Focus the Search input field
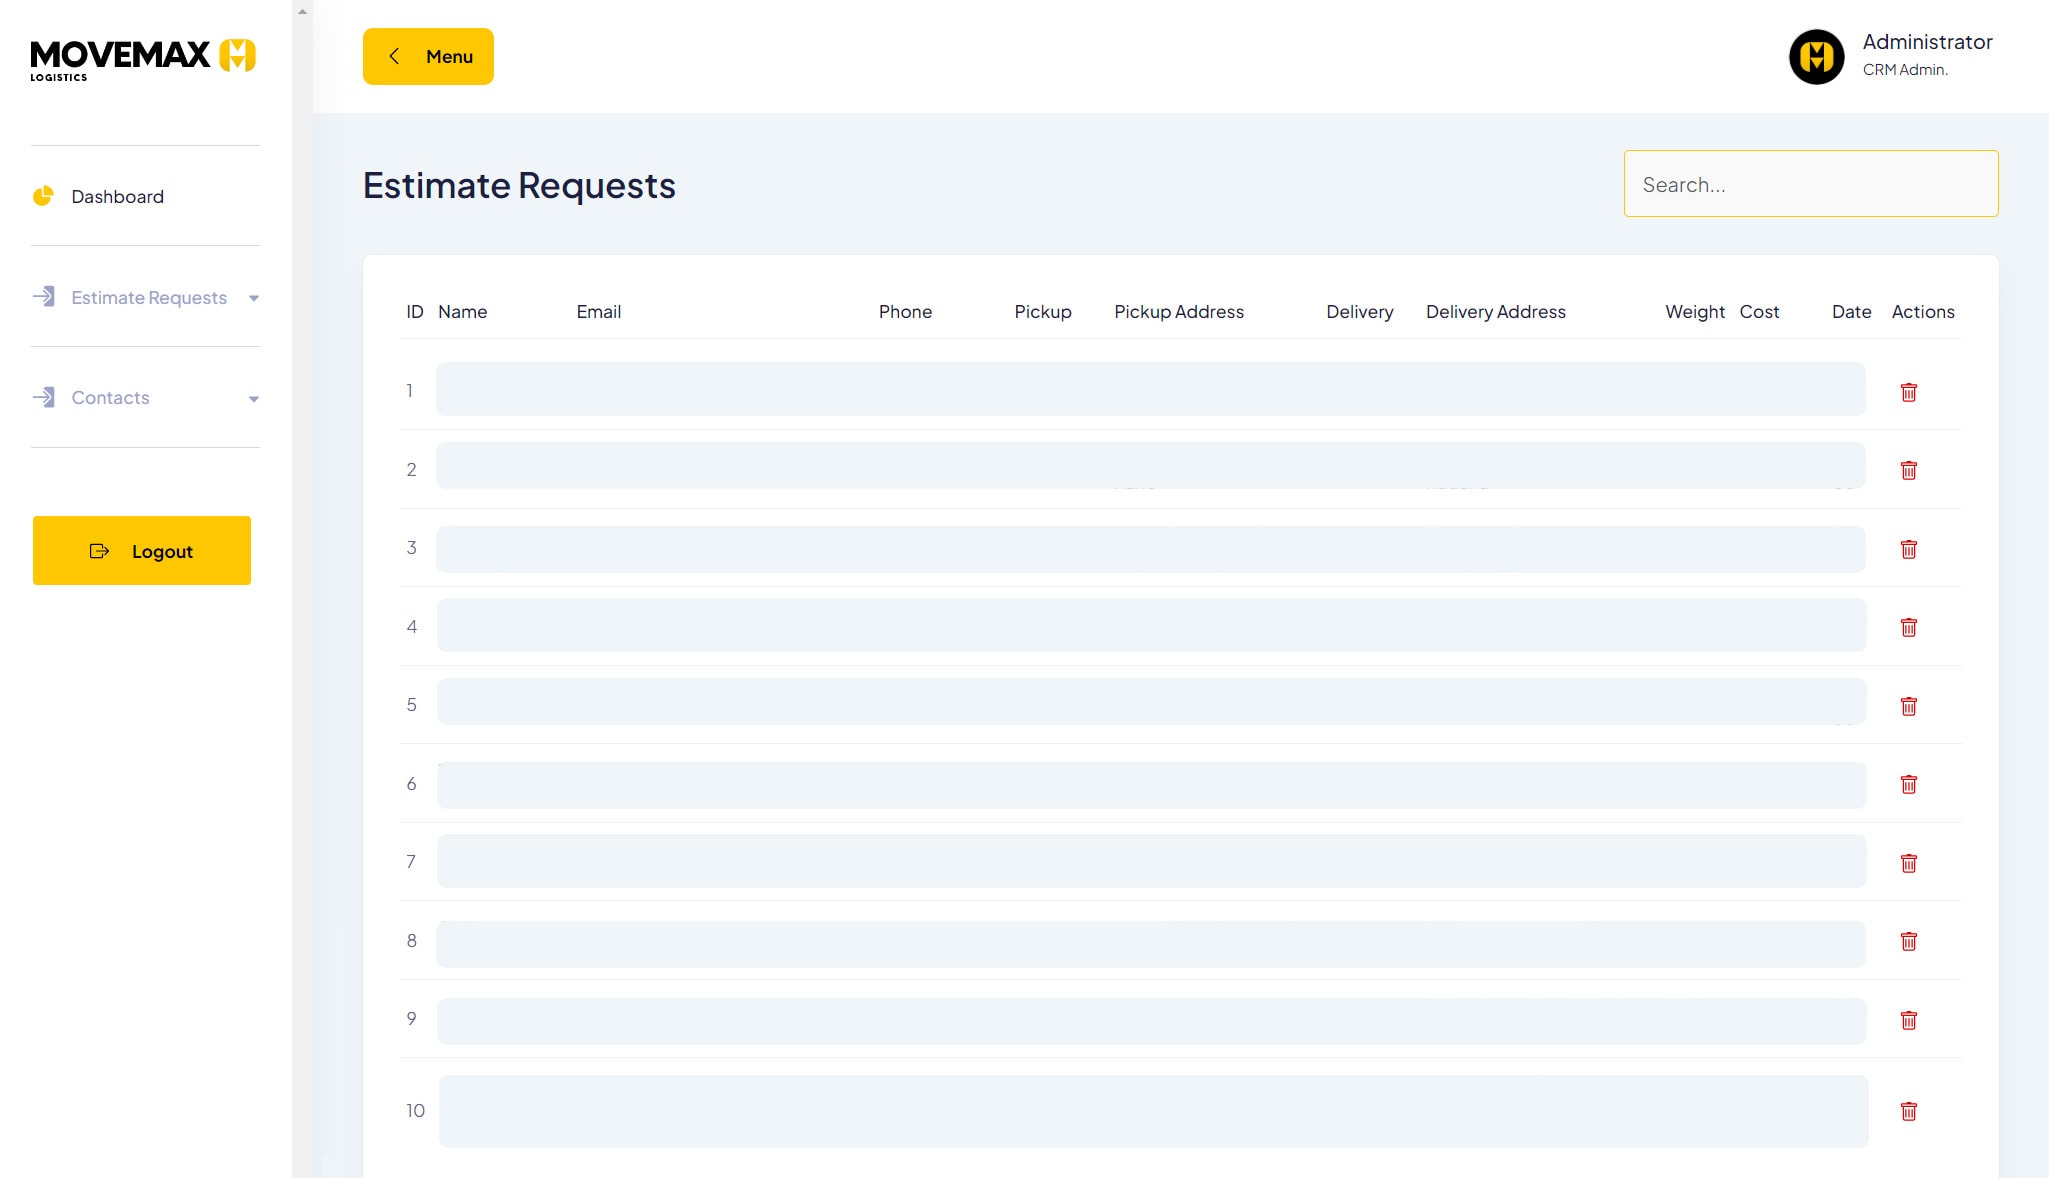 1810,184
